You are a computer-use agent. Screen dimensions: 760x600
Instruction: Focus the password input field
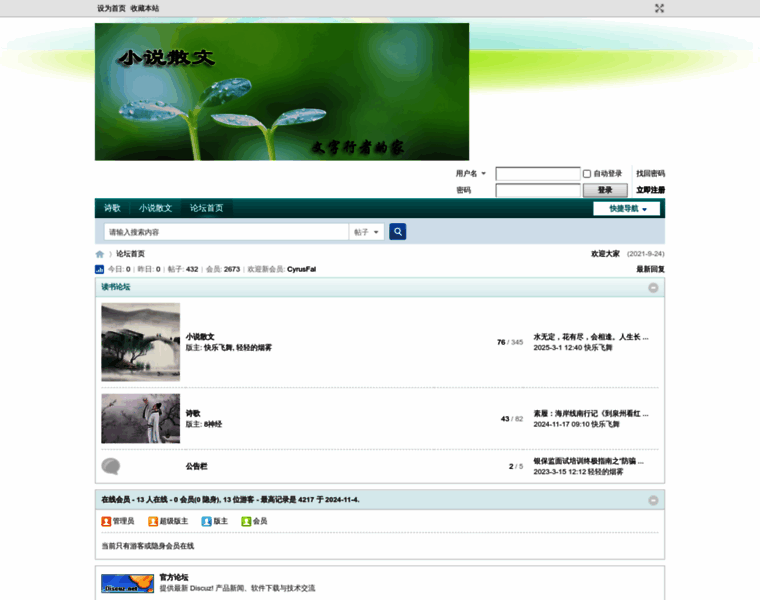(538, 190)
